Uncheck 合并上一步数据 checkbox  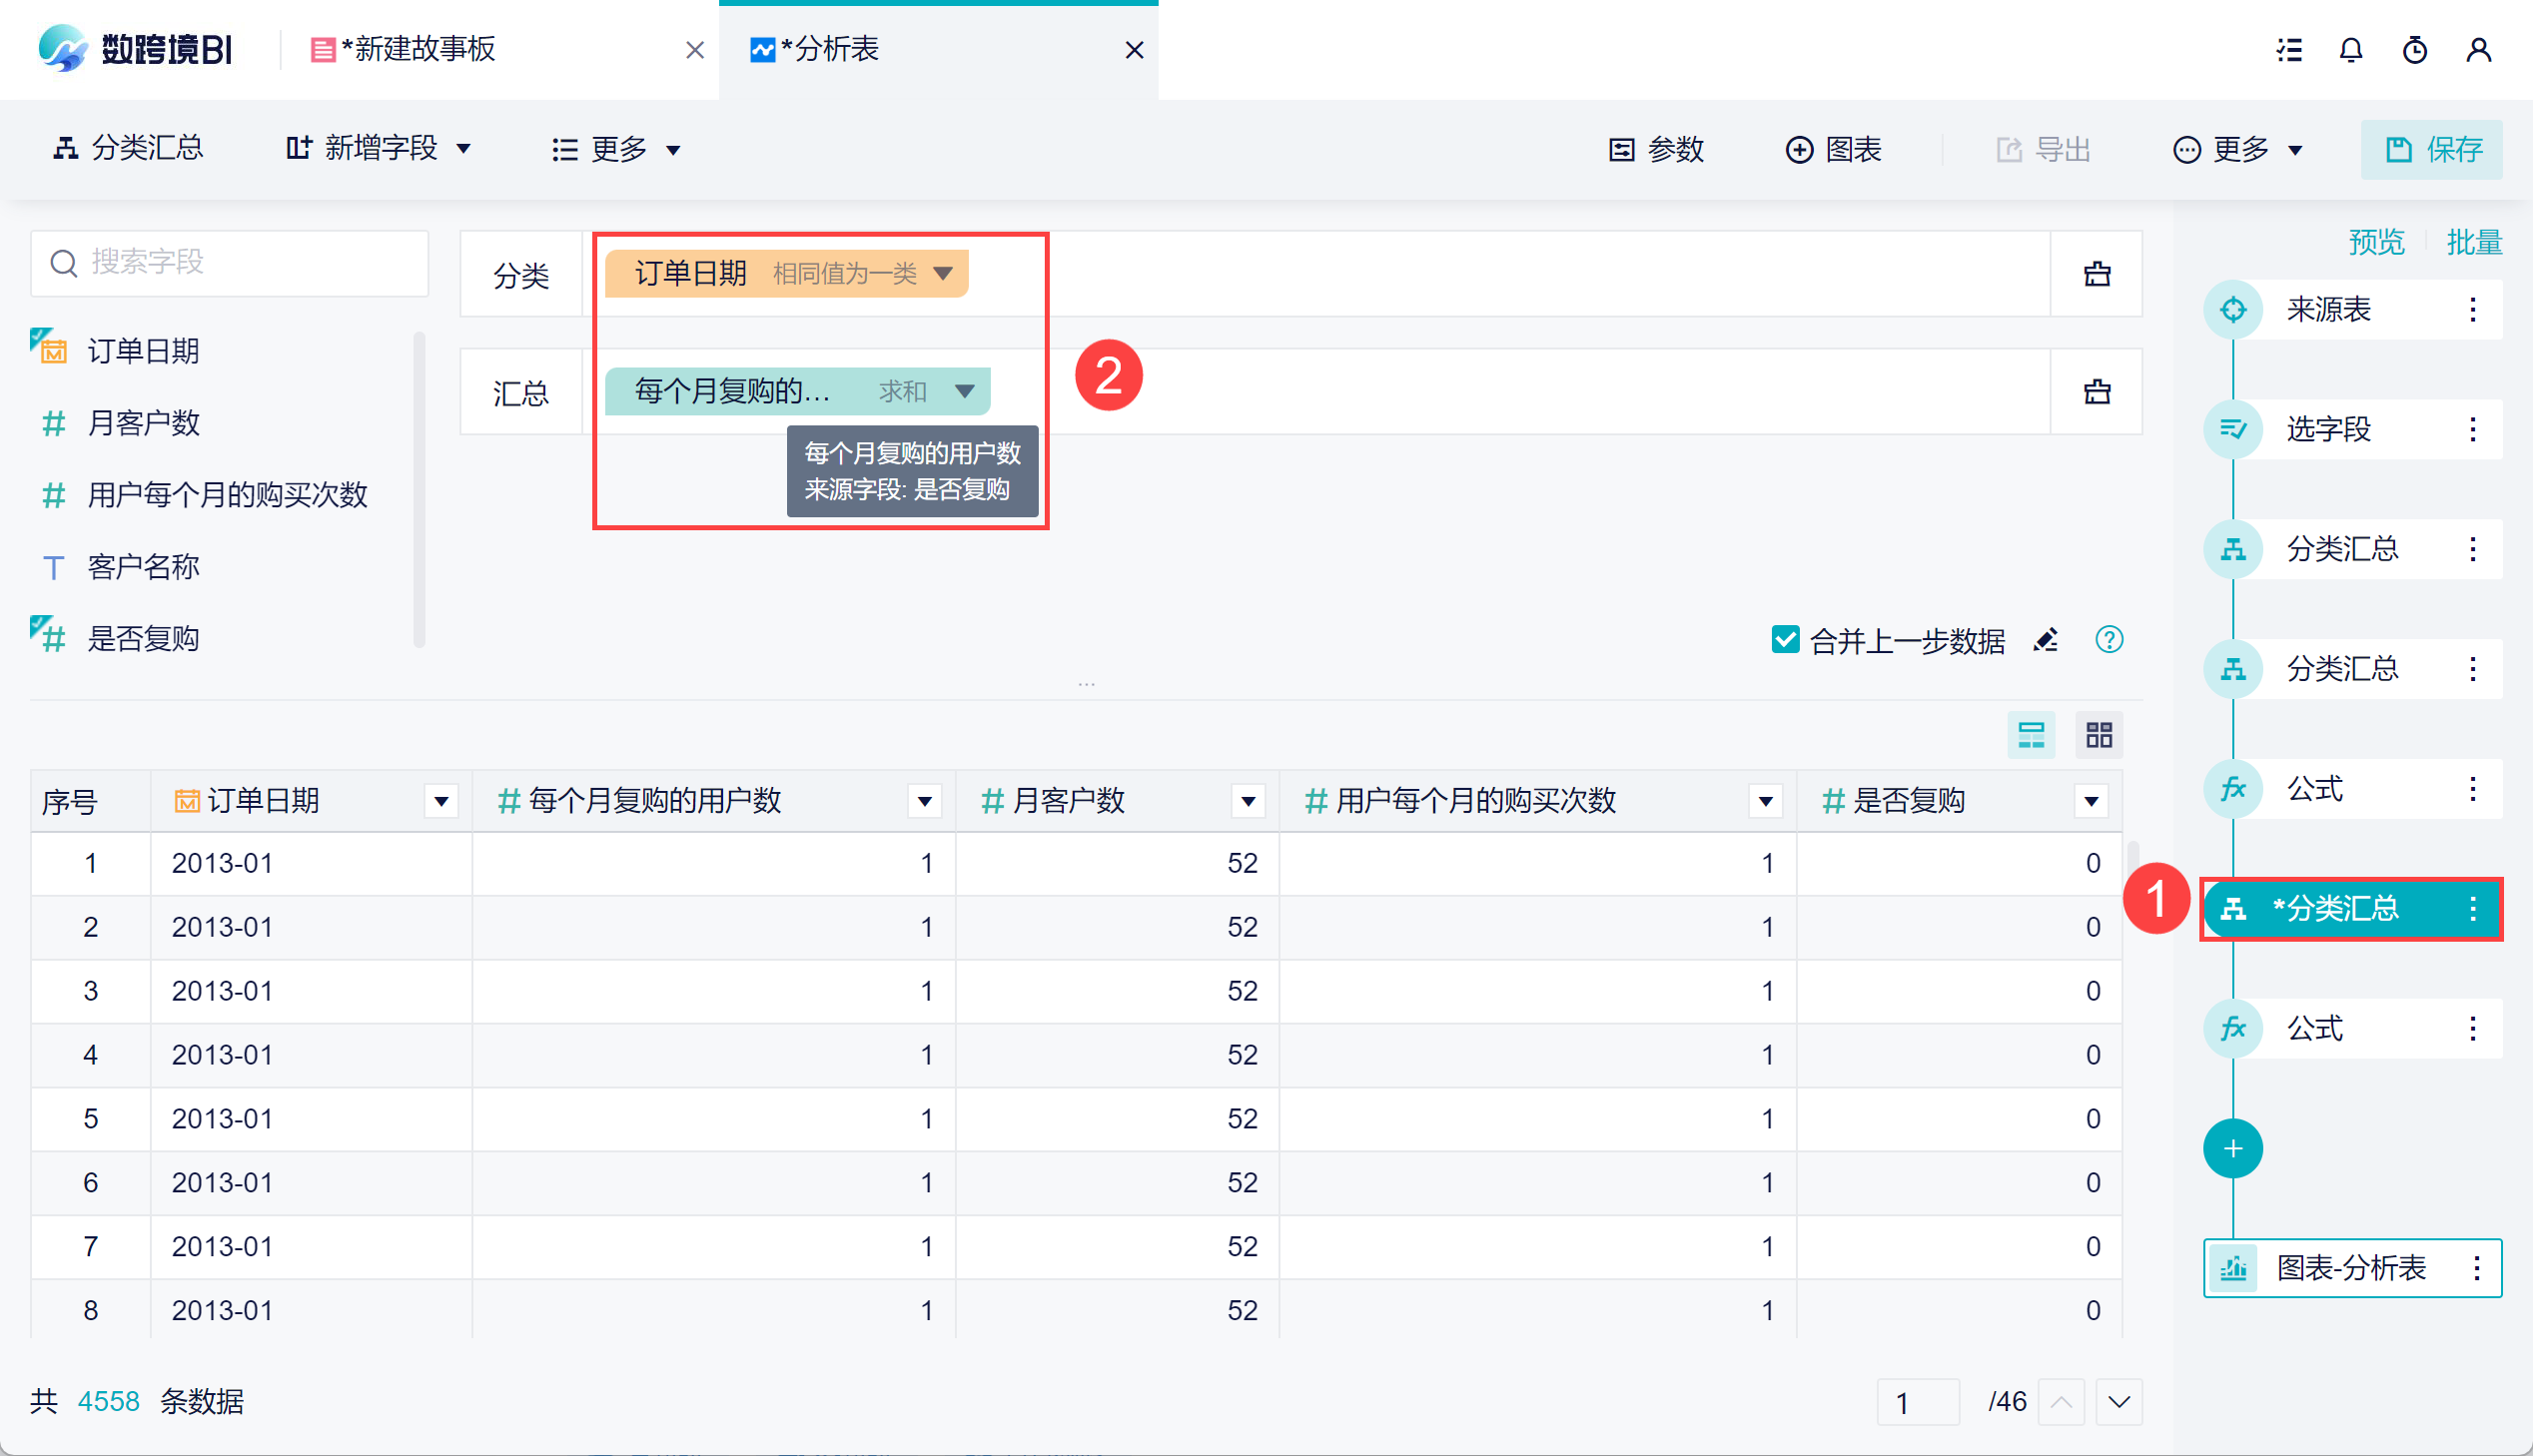pyautogui.click(x=1785, y=640)
